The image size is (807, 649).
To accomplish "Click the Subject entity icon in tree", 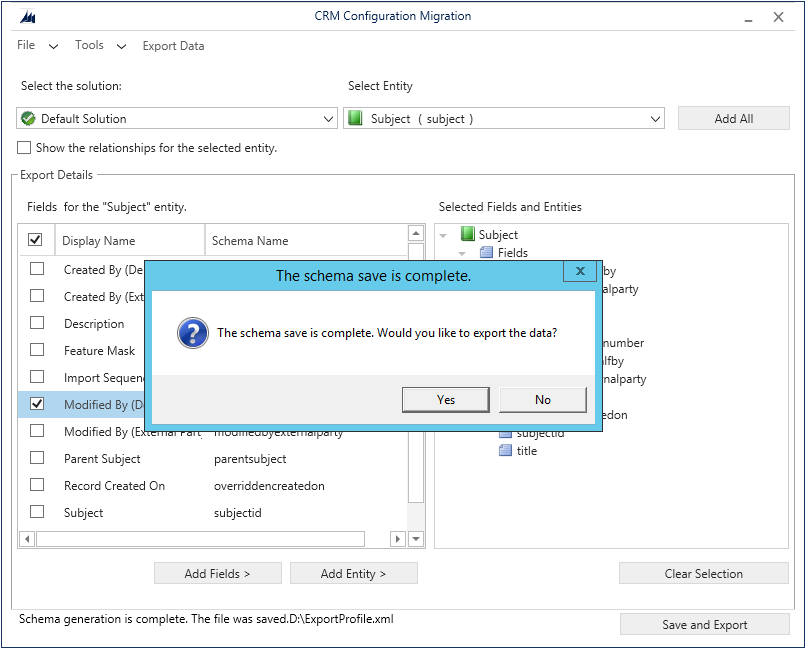I will pos(467,234).
